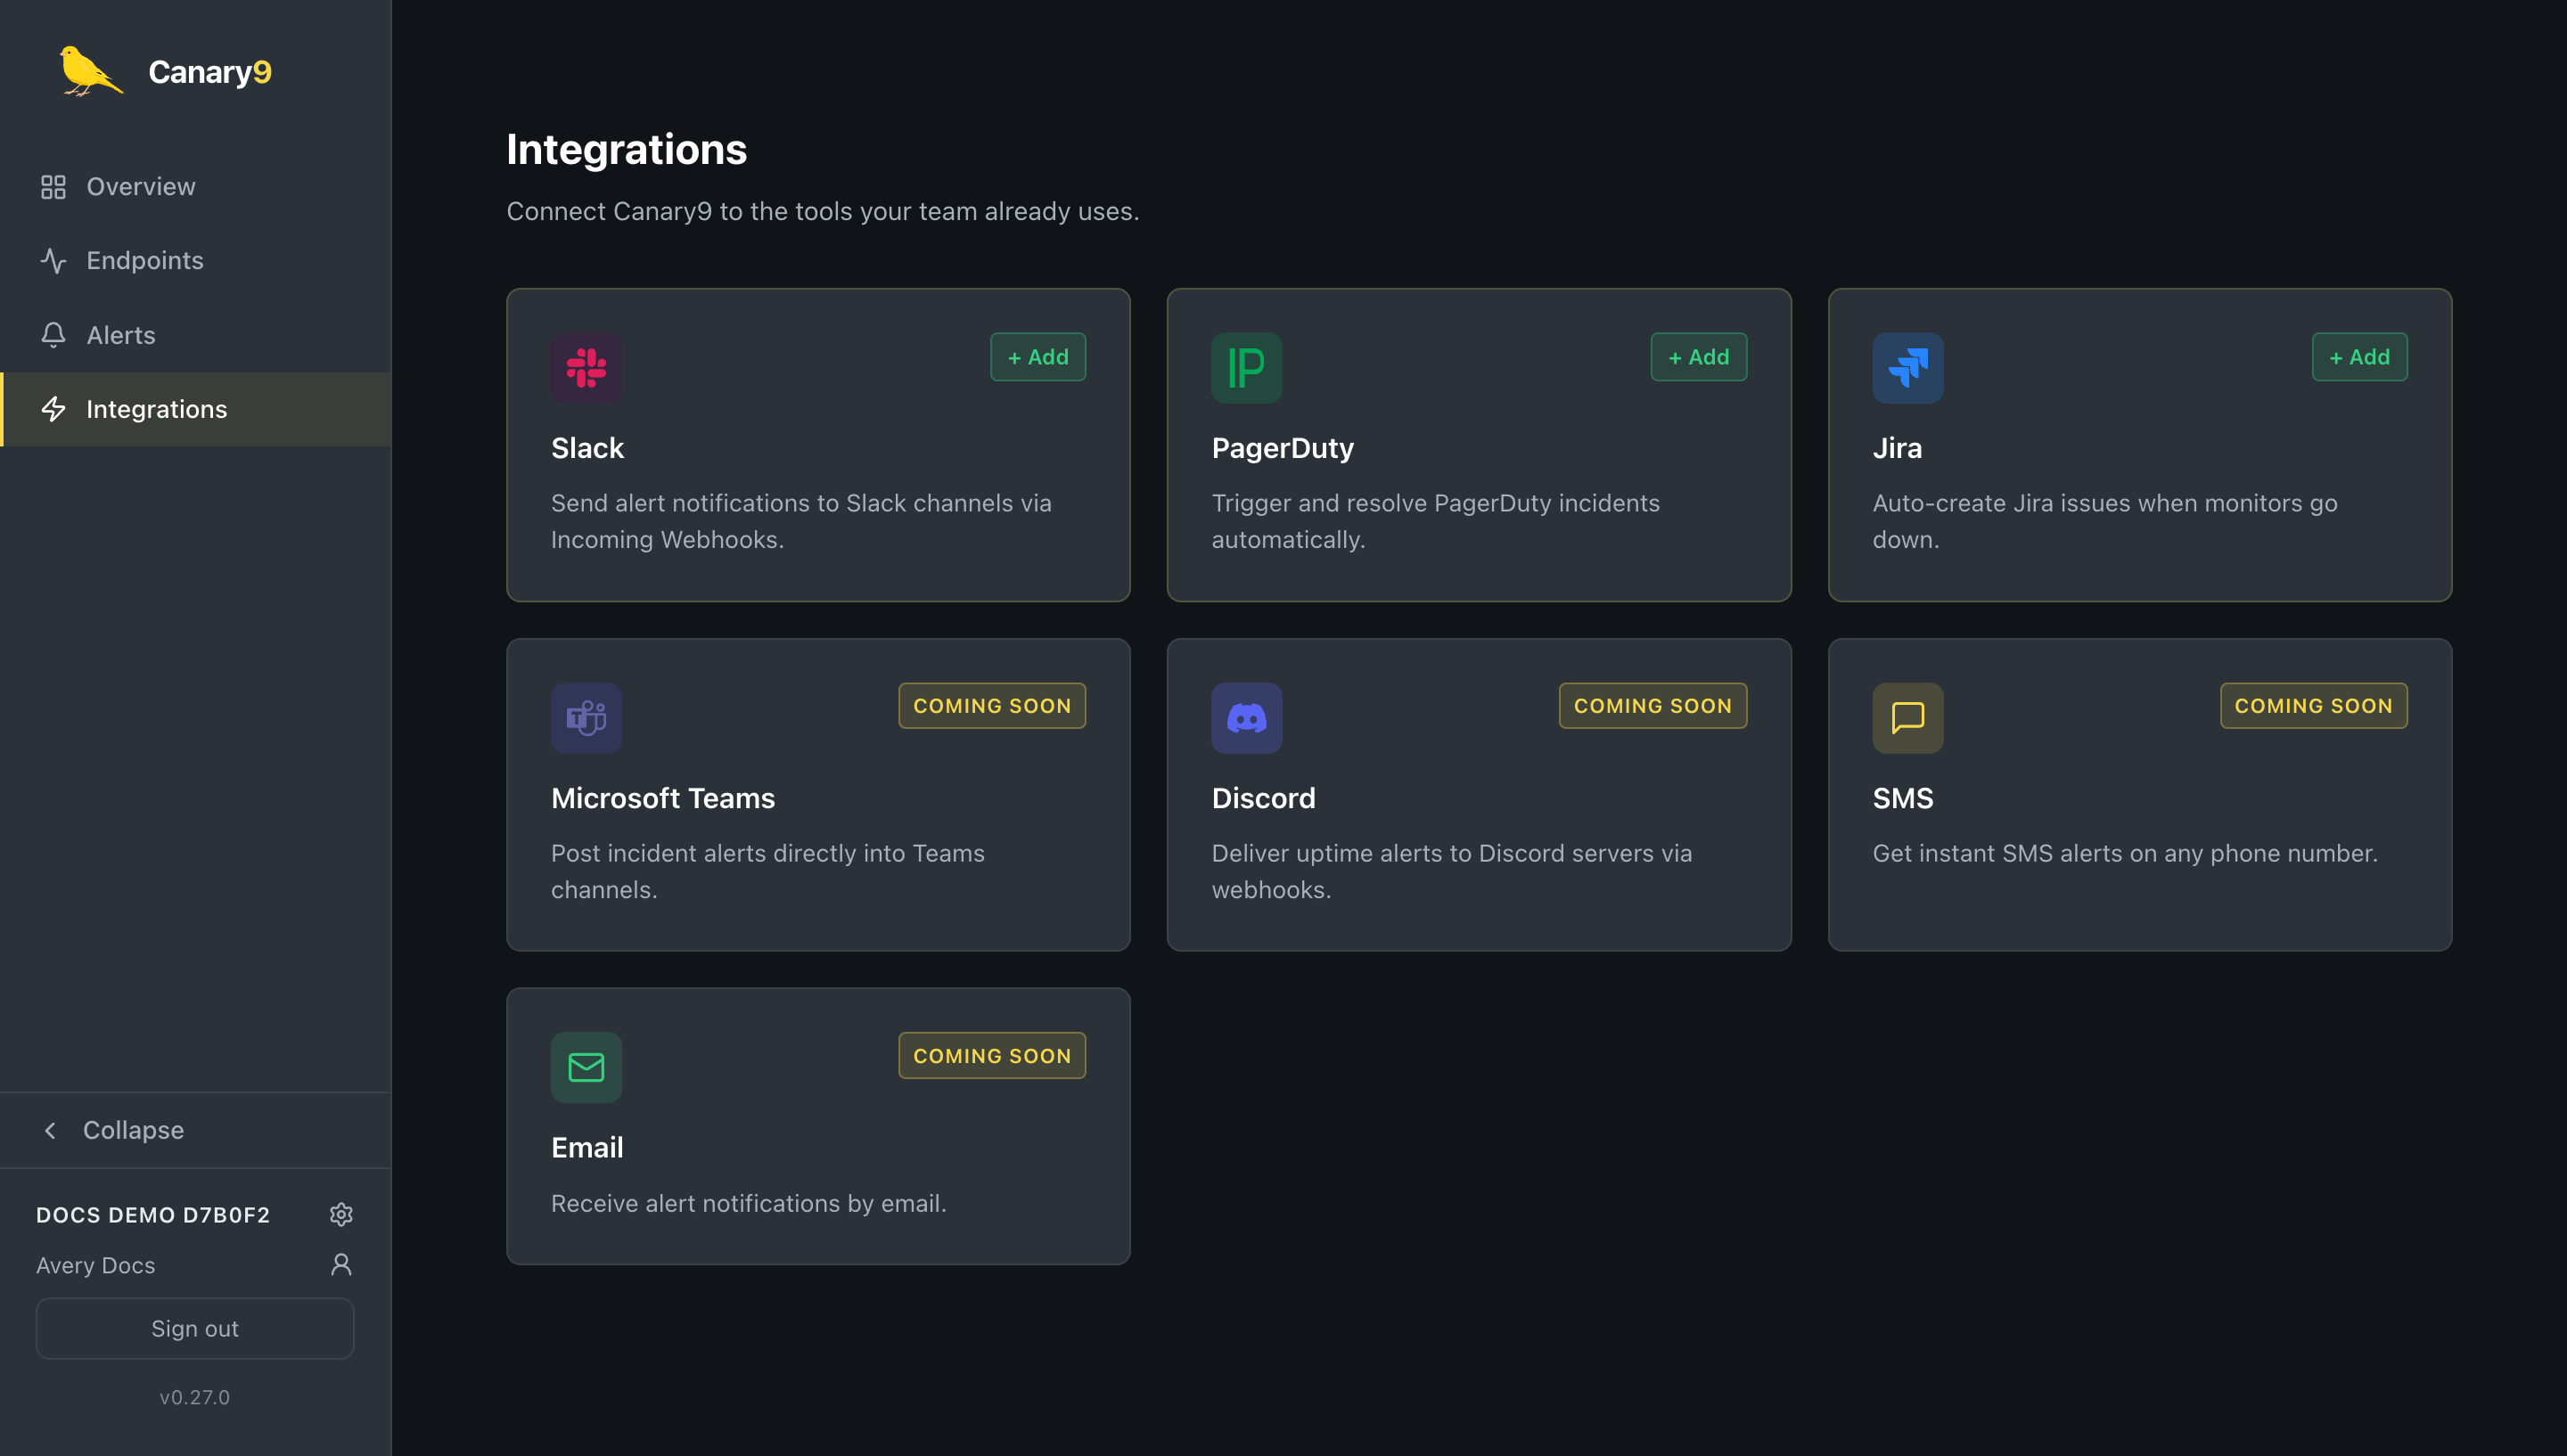
Task: Open the Alerts section
Action: 196,335
